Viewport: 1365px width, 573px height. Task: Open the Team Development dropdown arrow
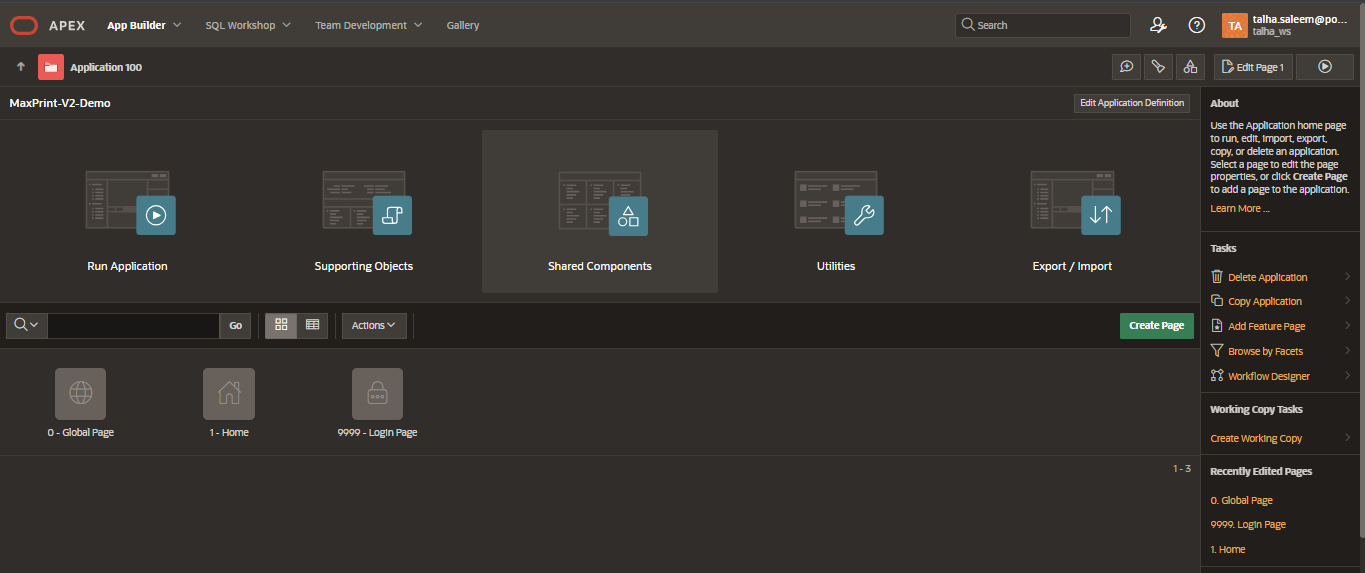[418, 25]
